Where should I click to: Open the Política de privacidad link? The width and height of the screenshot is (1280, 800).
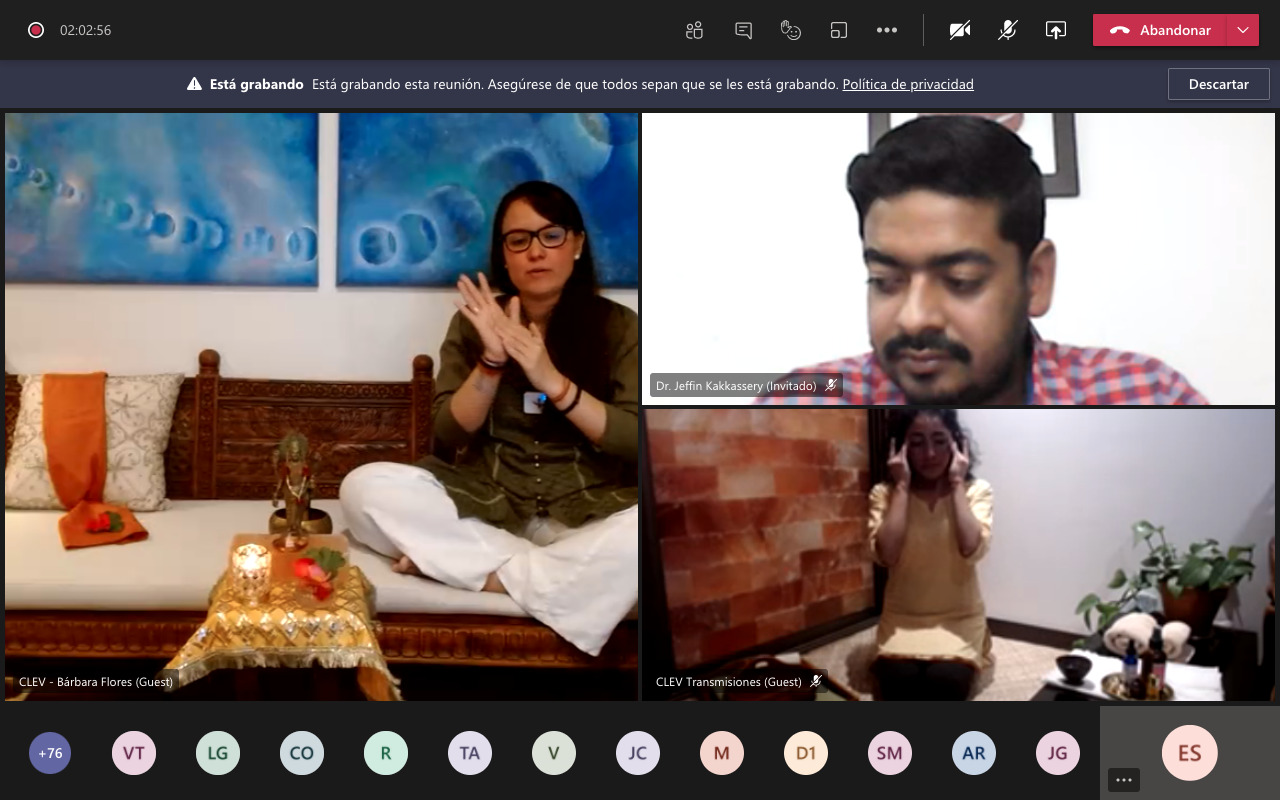point(908,84)
